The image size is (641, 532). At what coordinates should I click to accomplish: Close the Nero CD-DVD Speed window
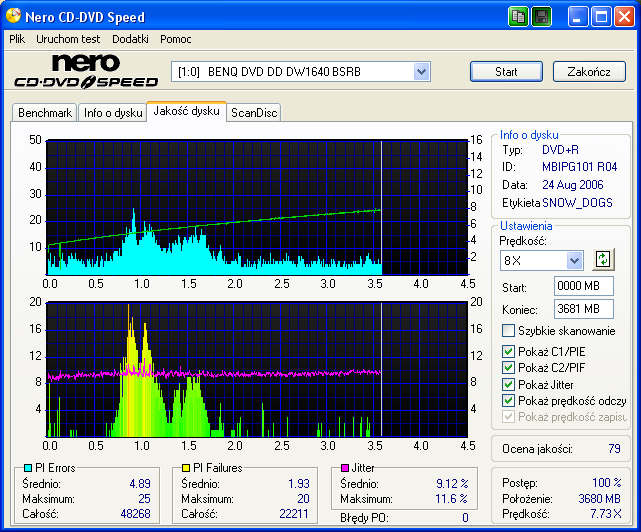click(625, 17)
